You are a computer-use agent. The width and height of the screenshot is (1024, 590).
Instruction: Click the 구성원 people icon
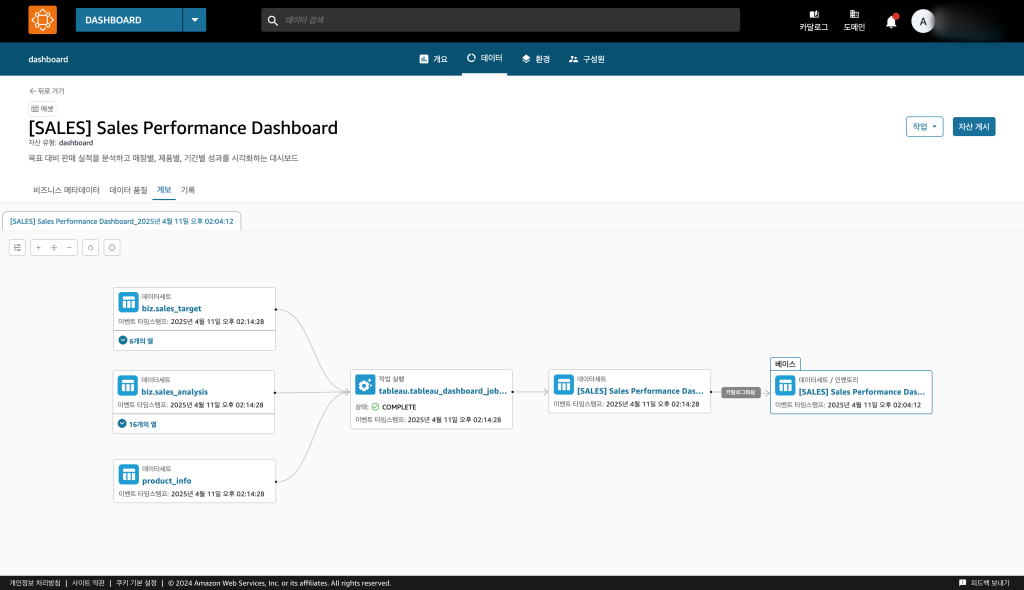click(573, 59)
